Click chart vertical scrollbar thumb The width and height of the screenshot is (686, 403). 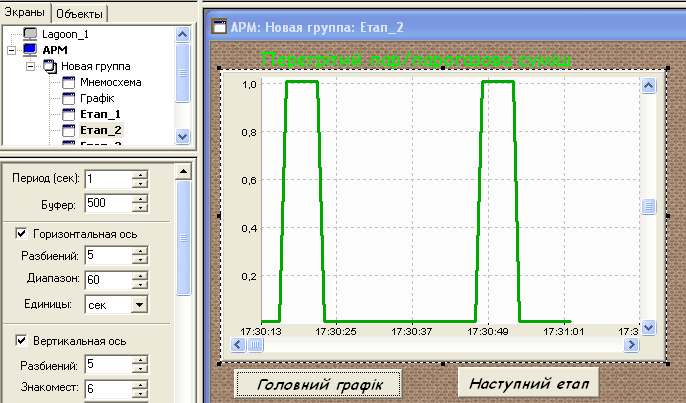pyautogui.click(x=648, y=206)
